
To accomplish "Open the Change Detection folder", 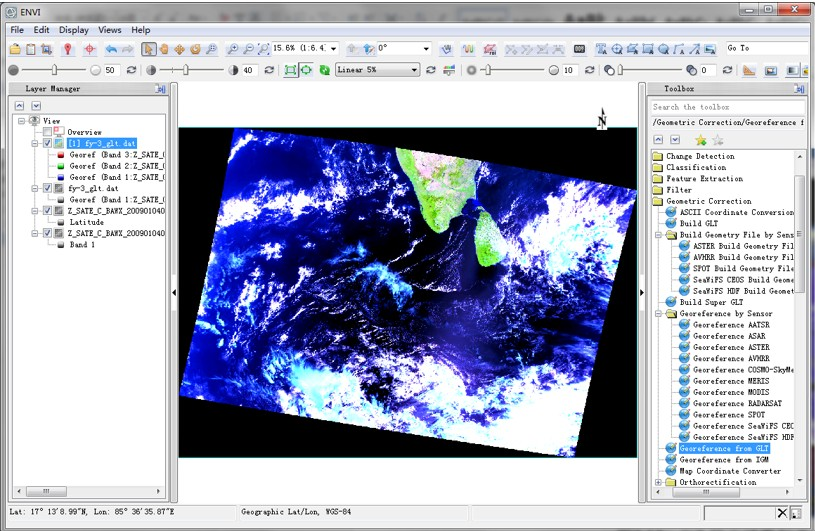I will click(x=700, y=156).
